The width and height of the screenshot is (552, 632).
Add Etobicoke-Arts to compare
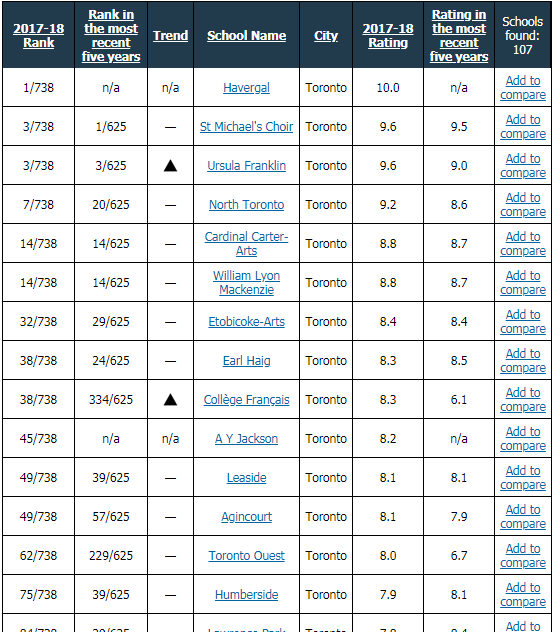coord(523,322)
